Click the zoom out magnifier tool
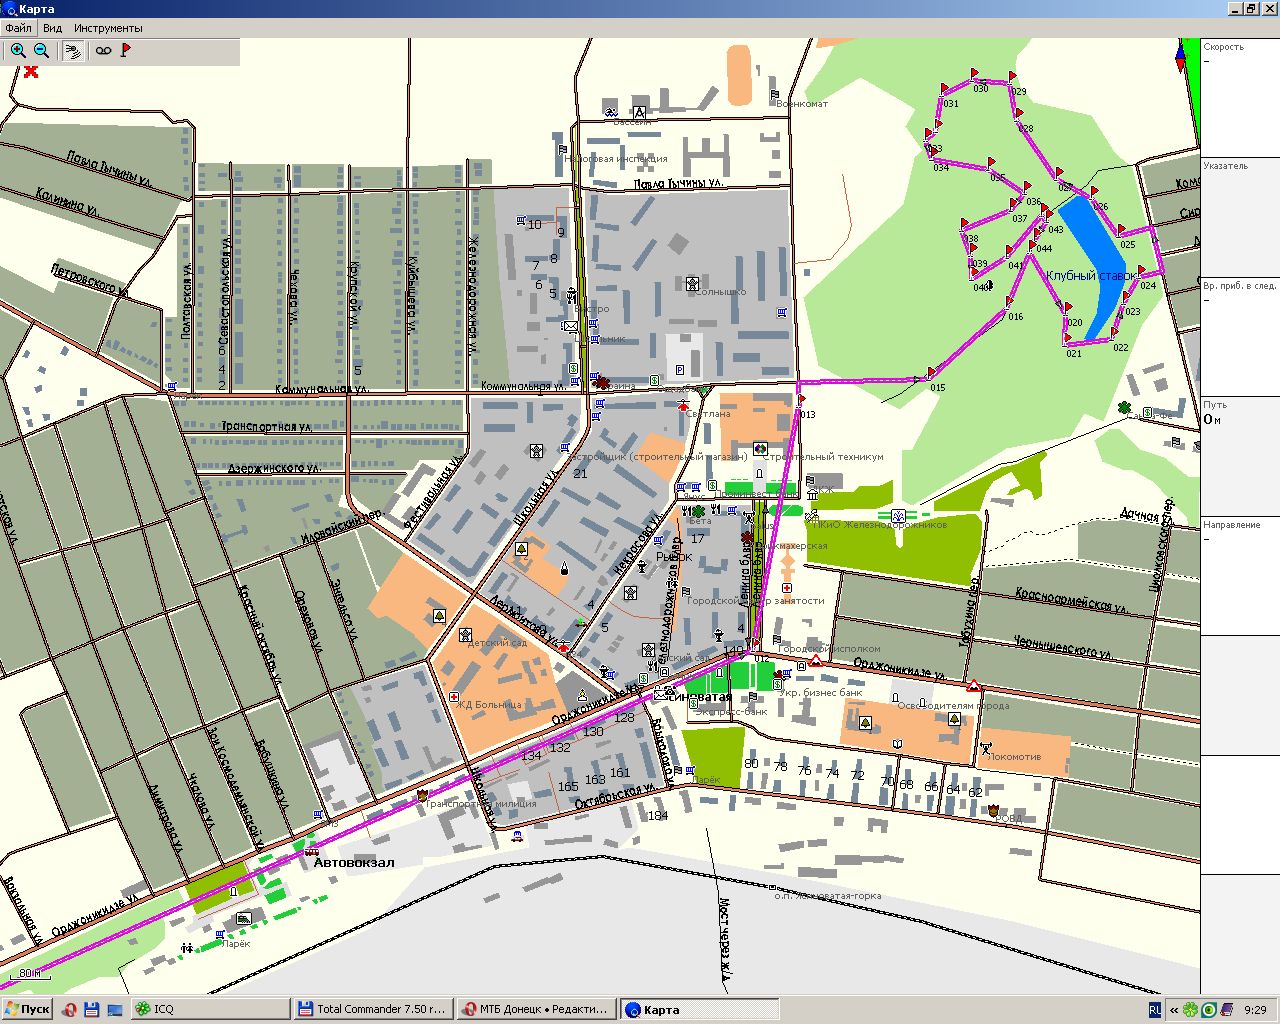 coord(42,51)
